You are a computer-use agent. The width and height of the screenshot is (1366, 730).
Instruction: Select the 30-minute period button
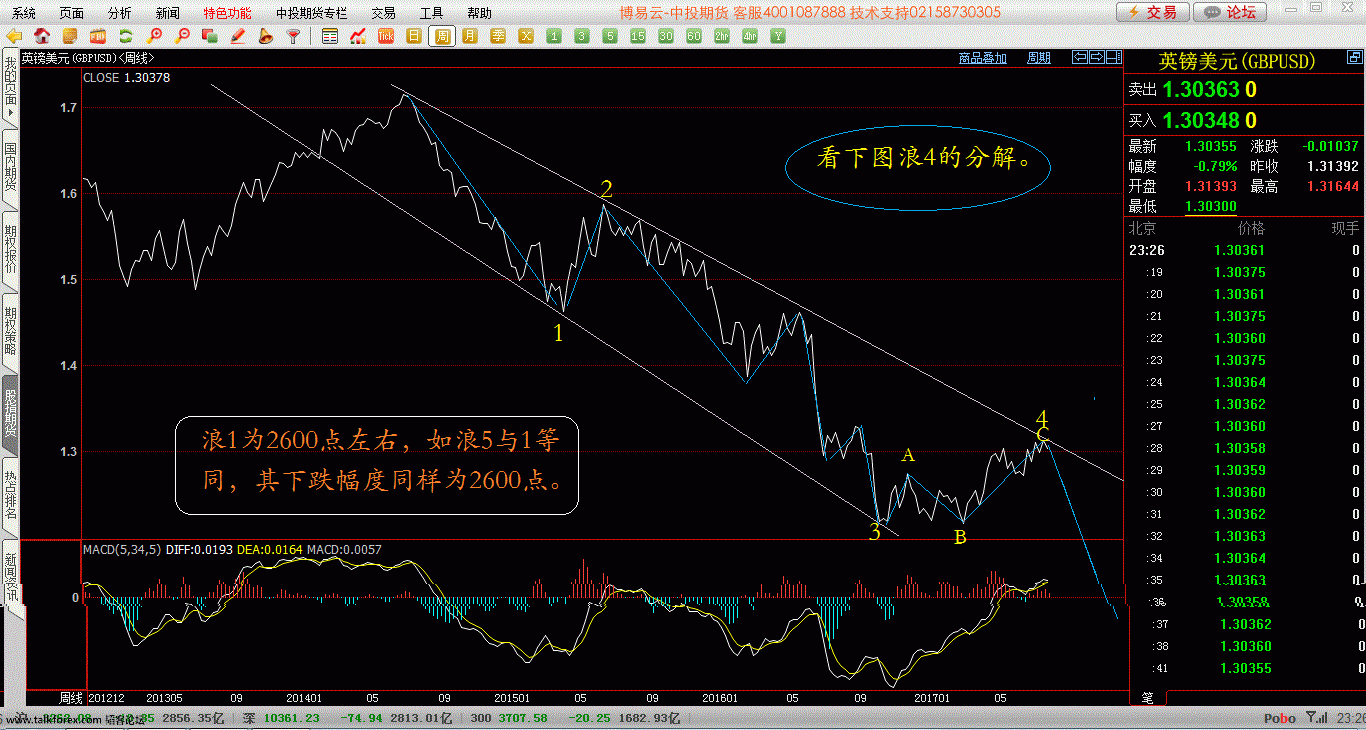pyautogui.click(x=666, y=36)
